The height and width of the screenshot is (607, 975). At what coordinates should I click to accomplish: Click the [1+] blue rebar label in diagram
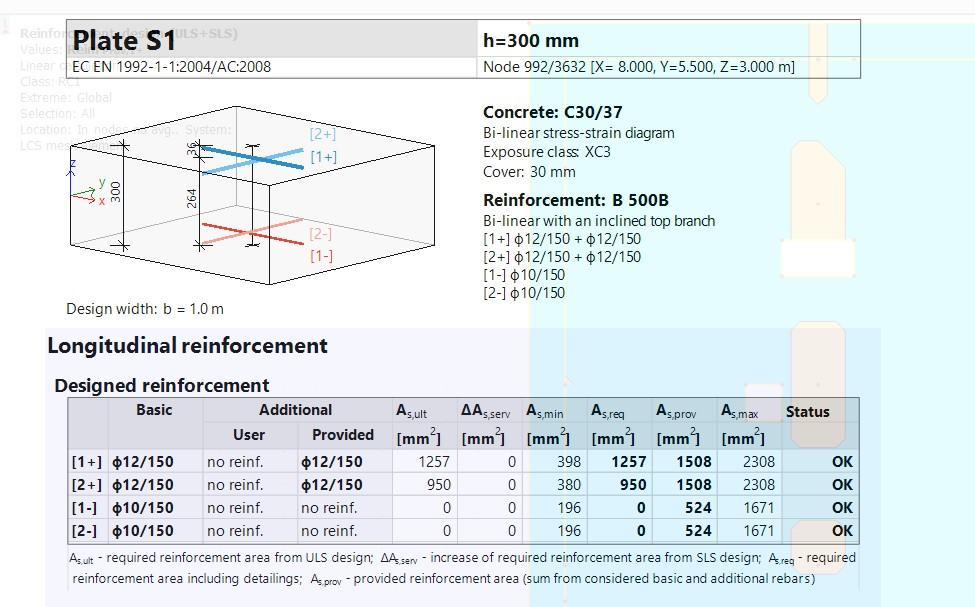click(323, 157)
